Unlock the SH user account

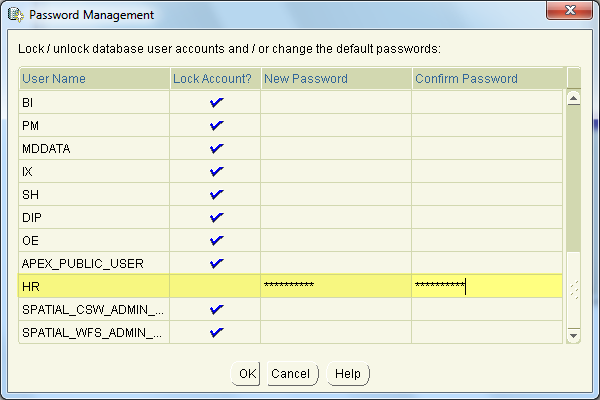(x=217, y=194)
